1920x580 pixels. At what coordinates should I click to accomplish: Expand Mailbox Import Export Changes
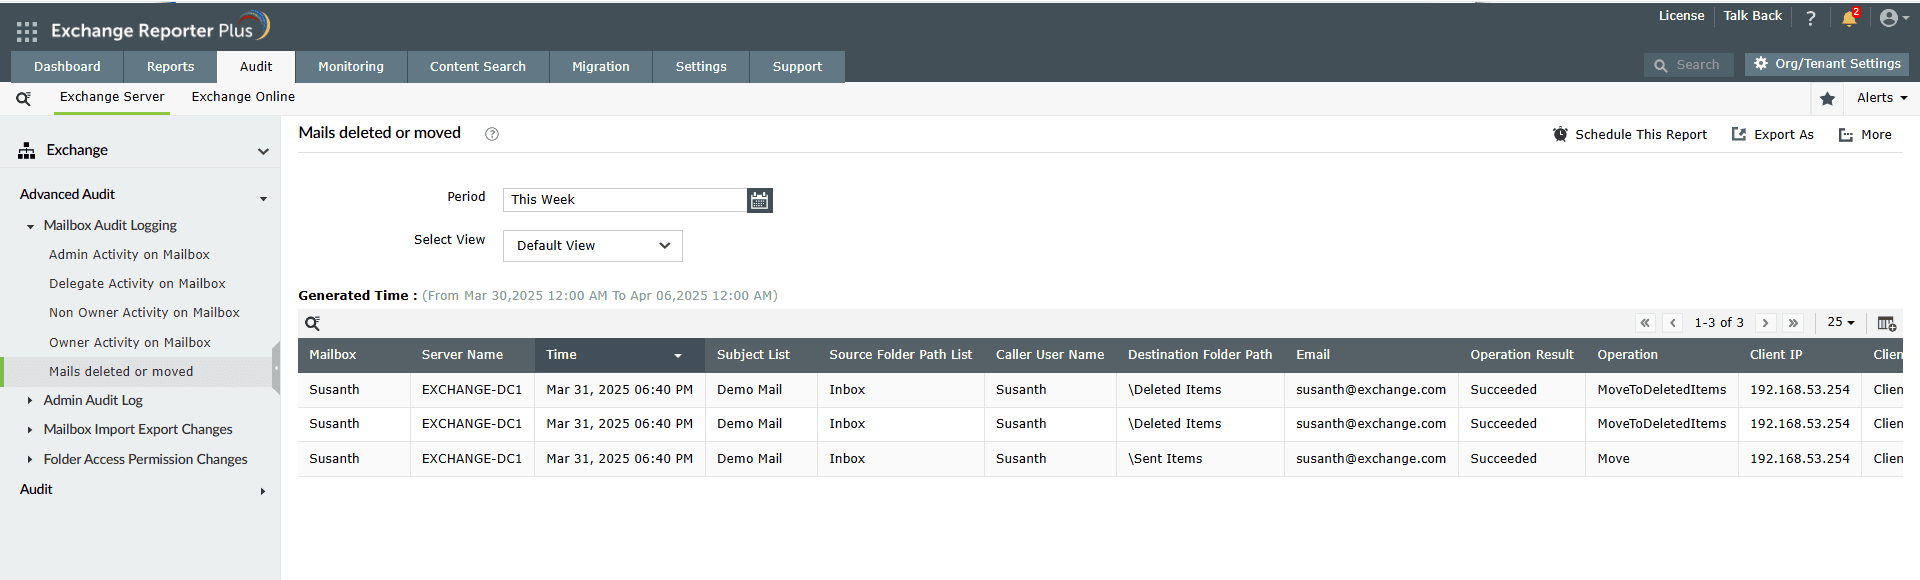(30, 430)
